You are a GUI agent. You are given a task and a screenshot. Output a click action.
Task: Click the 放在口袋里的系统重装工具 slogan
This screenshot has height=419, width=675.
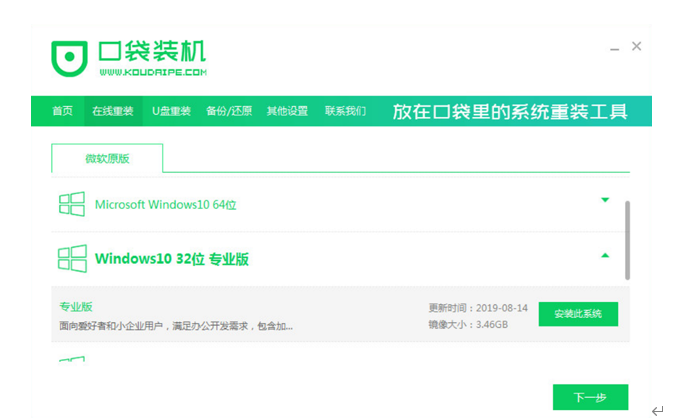click(x=510, y=112)
